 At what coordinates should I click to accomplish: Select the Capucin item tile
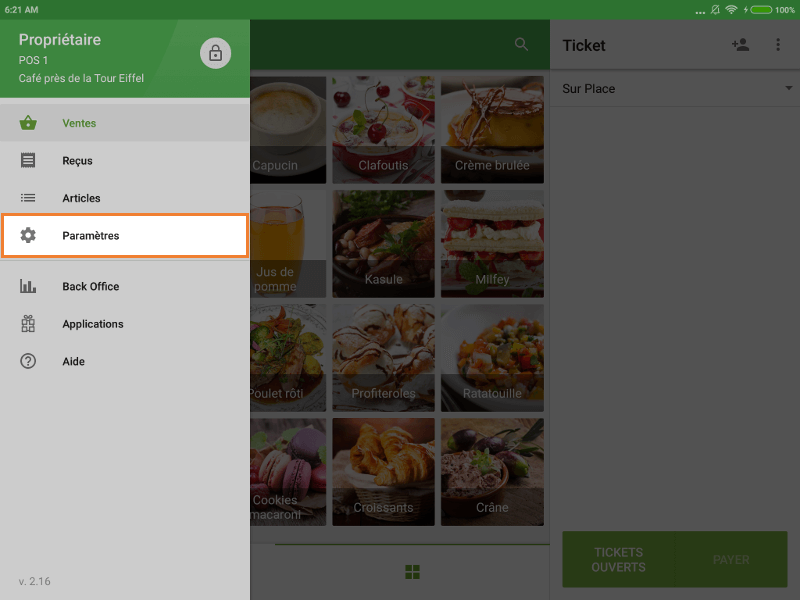point(288,130)
